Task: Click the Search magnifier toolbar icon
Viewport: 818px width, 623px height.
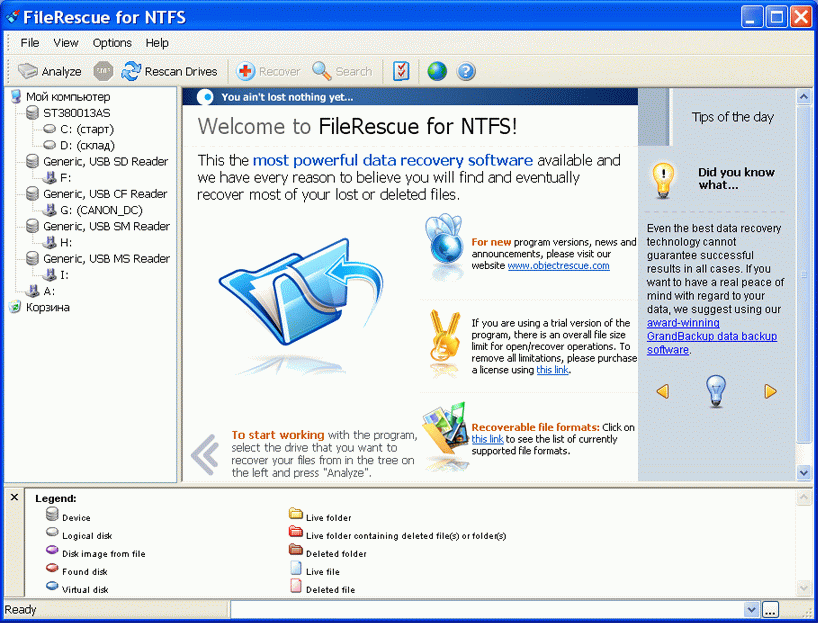Action: tap(321, 71)
